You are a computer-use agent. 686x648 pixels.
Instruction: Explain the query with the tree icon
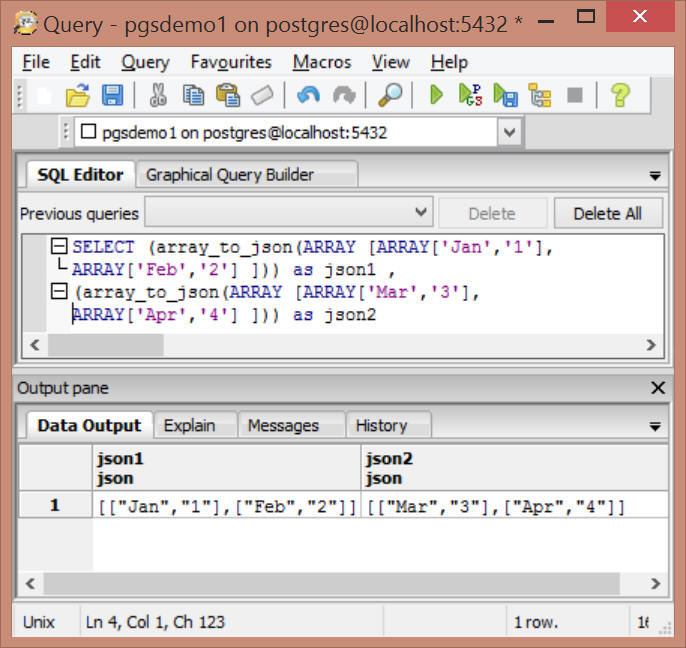(x=540, y=95)
